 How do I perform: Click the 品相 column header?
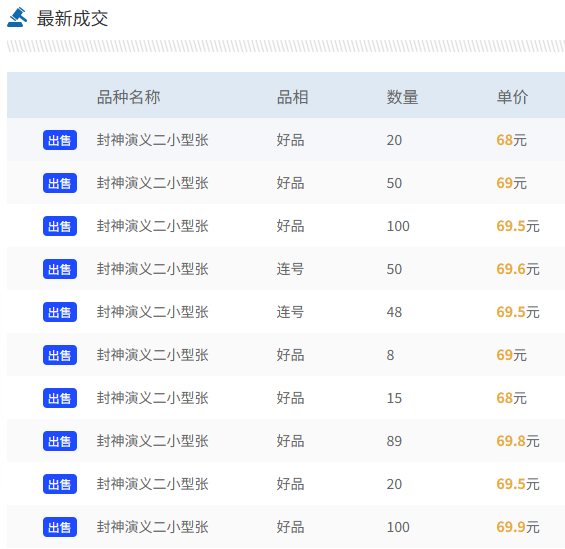click(292, 97)
